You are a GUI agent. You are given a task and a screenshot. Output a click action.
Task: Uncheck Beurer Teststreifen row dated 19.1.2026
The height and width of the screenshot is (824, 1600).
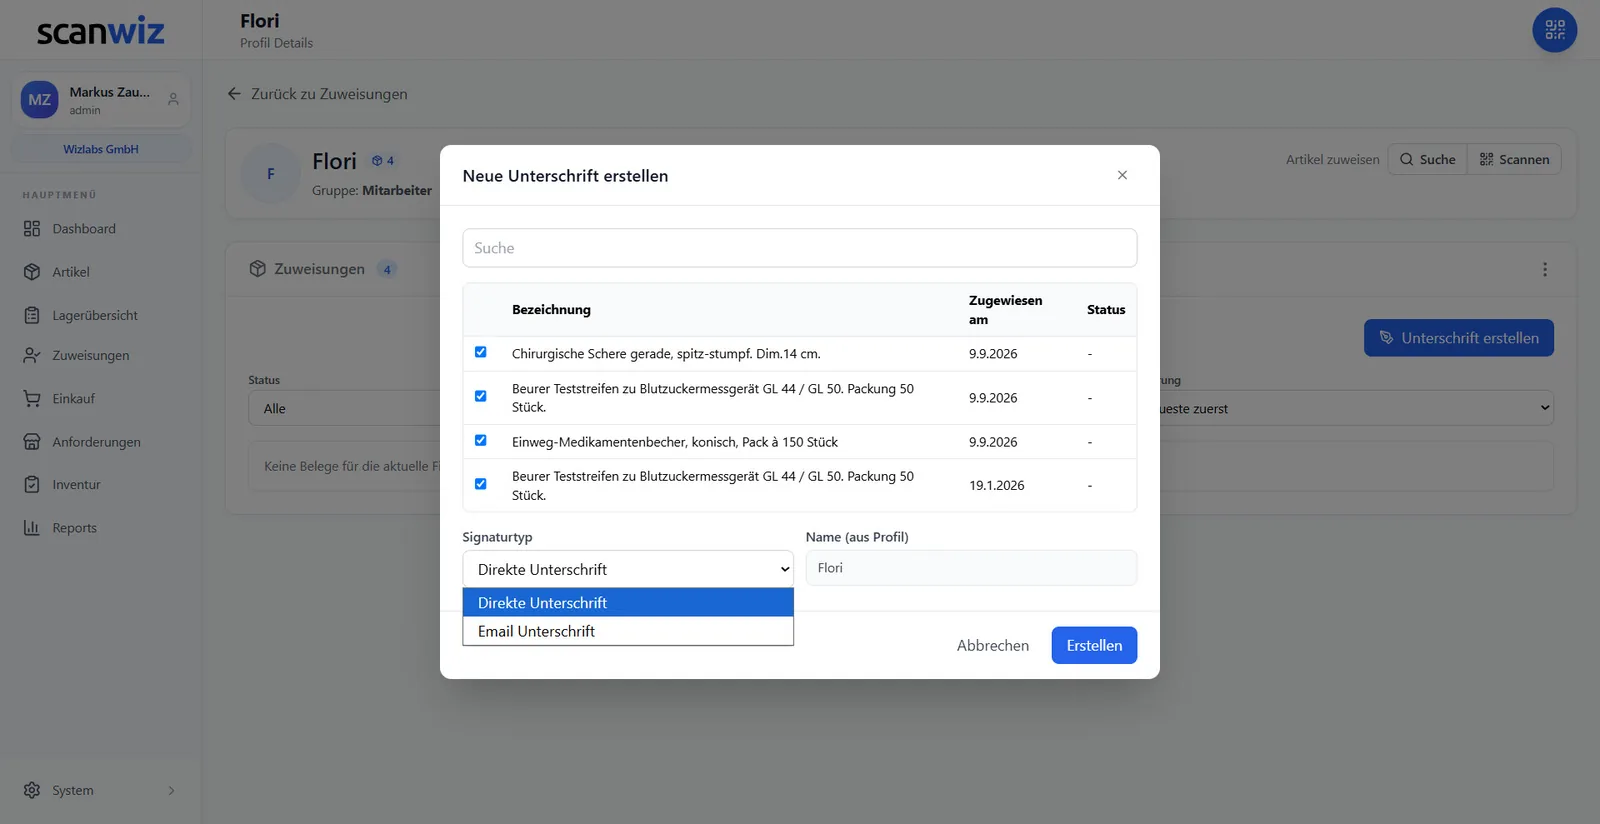pyautogui.click(x=481, y=484)
